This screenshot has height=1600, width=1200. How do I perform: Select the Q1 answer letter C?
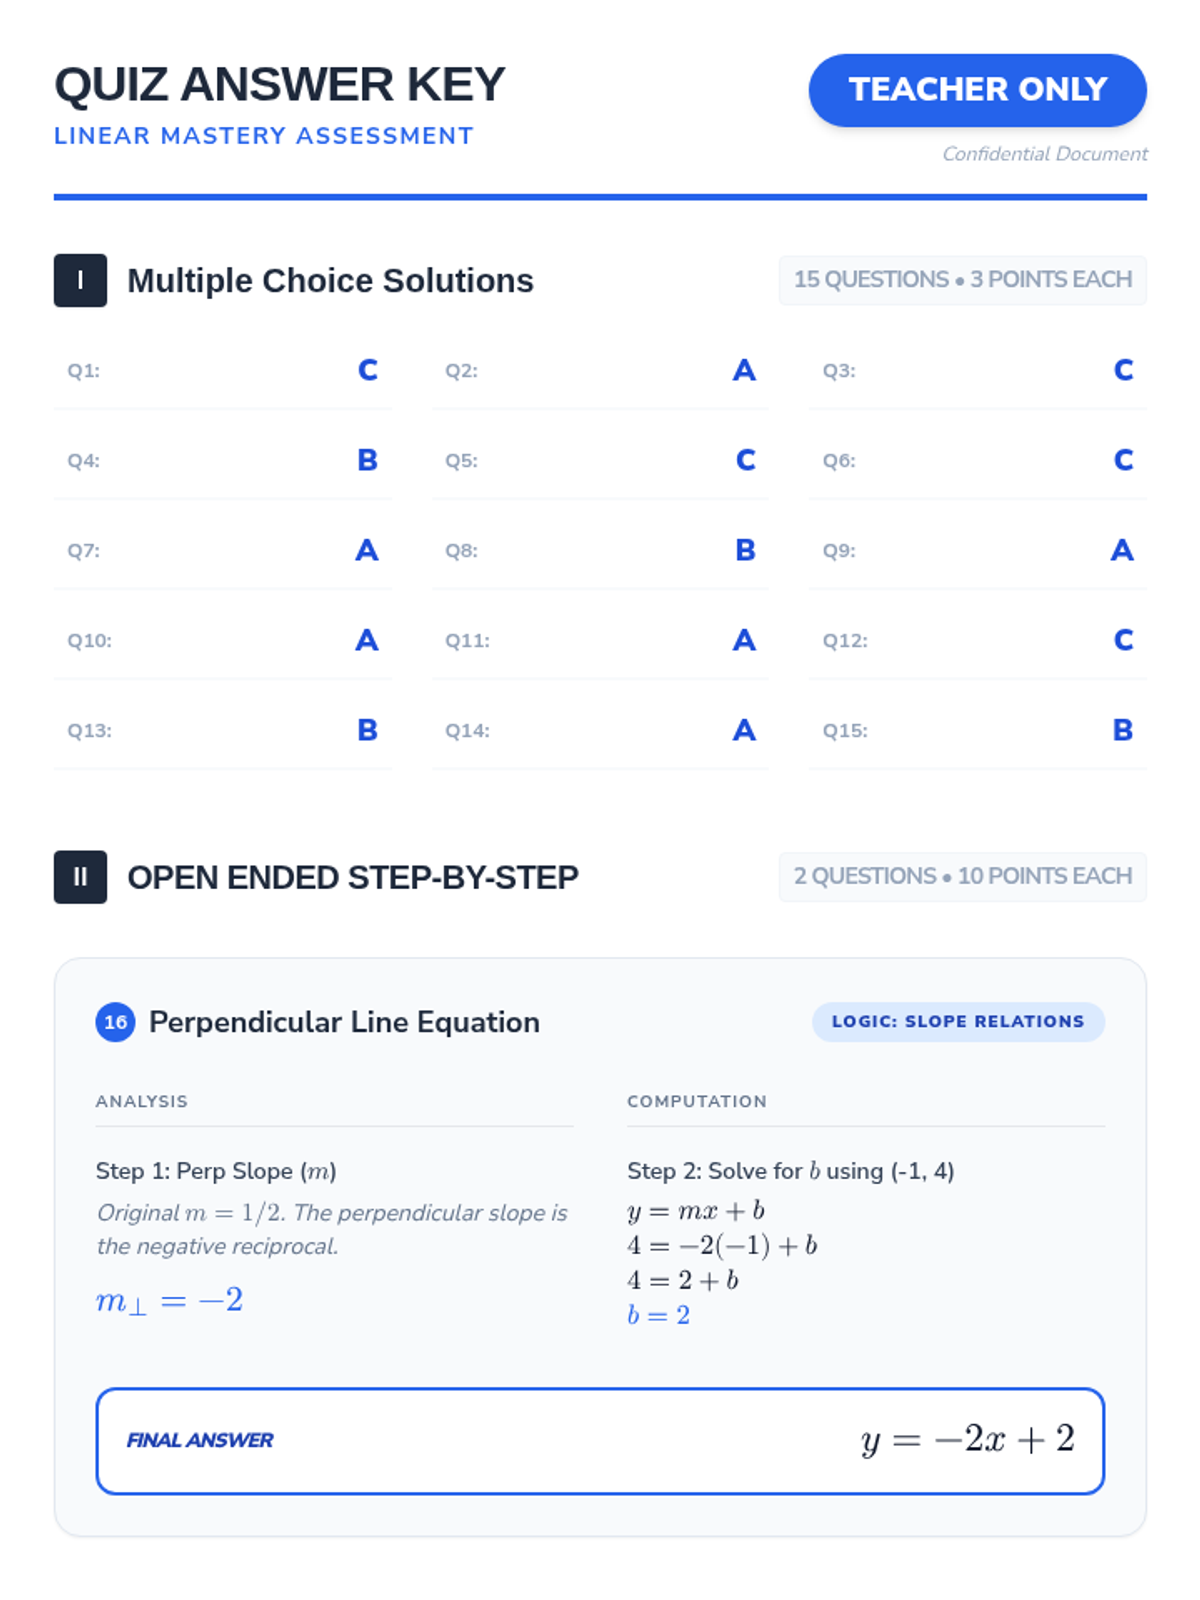pos(368,371)
